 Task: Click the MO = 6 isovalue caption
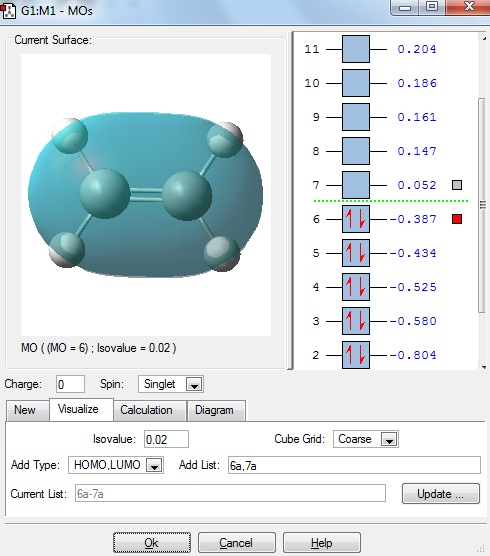pyautogui.click(x=99, y=348)
